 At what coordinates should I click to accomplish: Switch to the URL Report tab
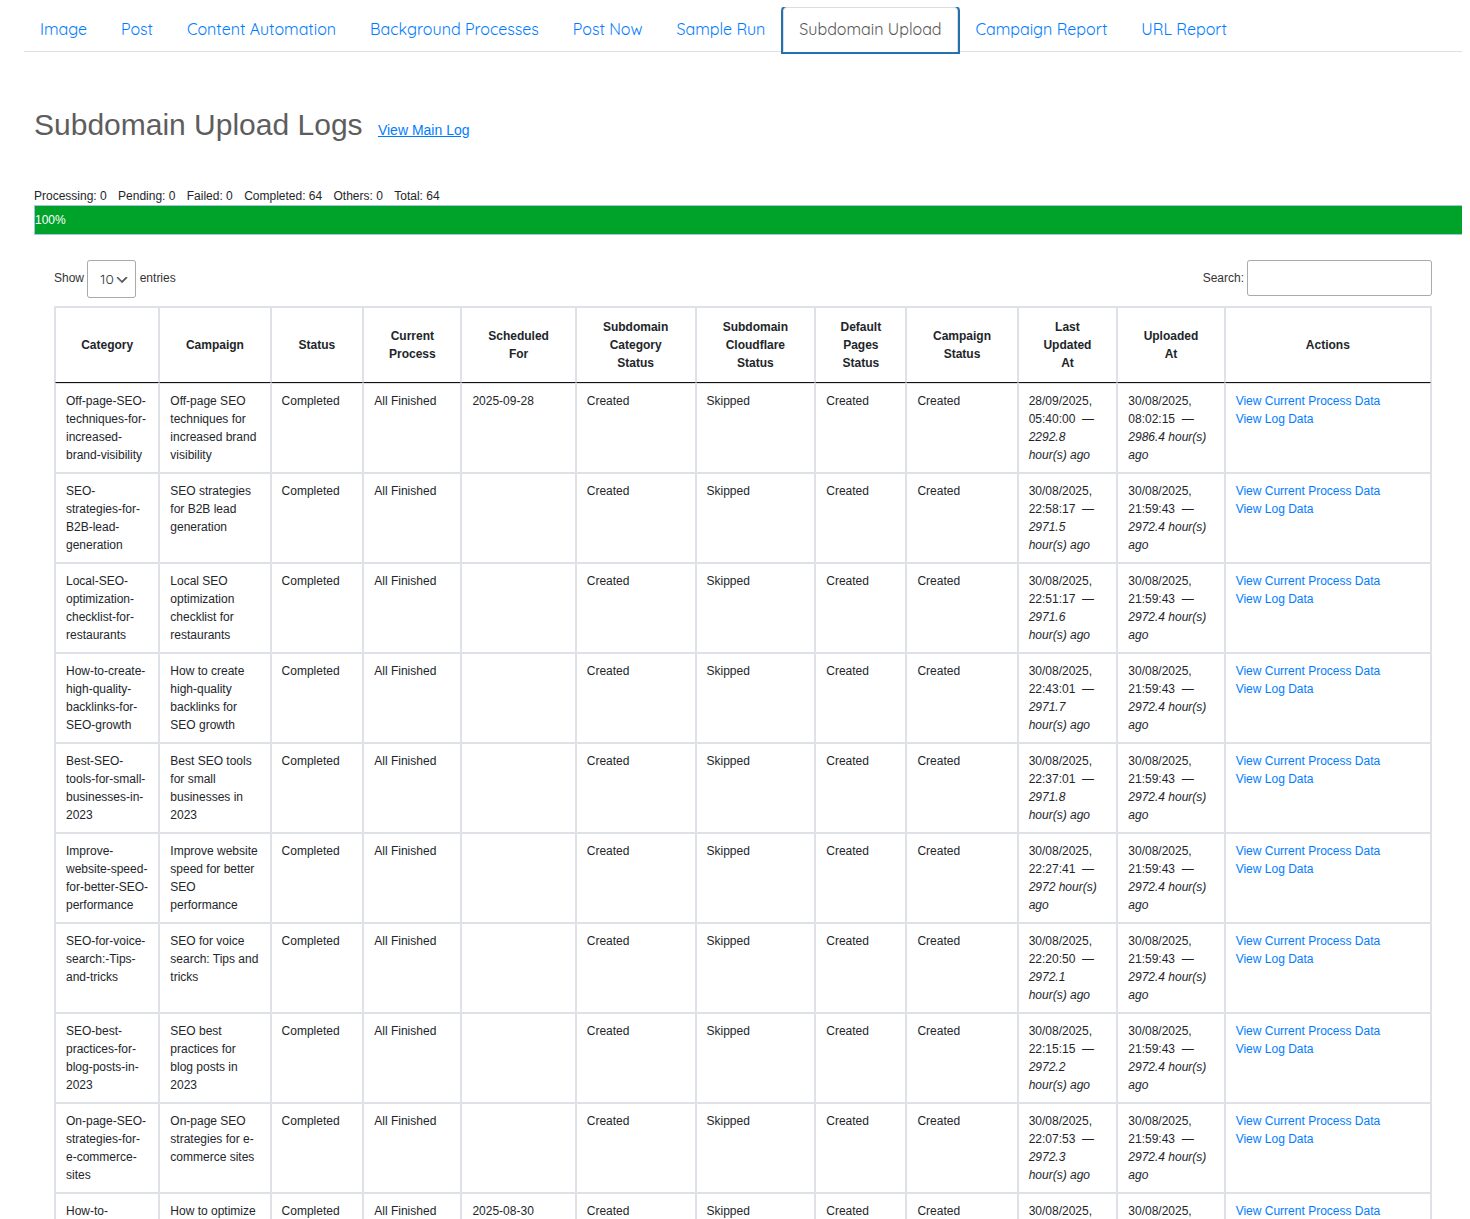pyautogui.click(x=1183, y=29)
